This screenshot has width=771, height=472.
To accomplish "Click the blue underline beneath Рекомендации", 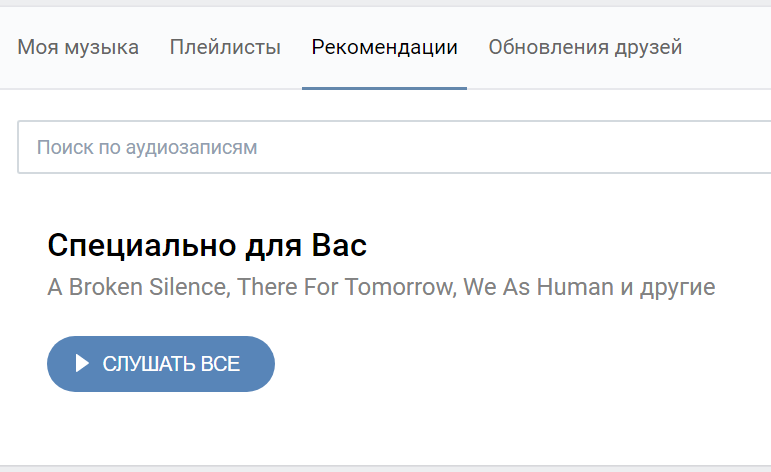I will [x=385, y=88].
